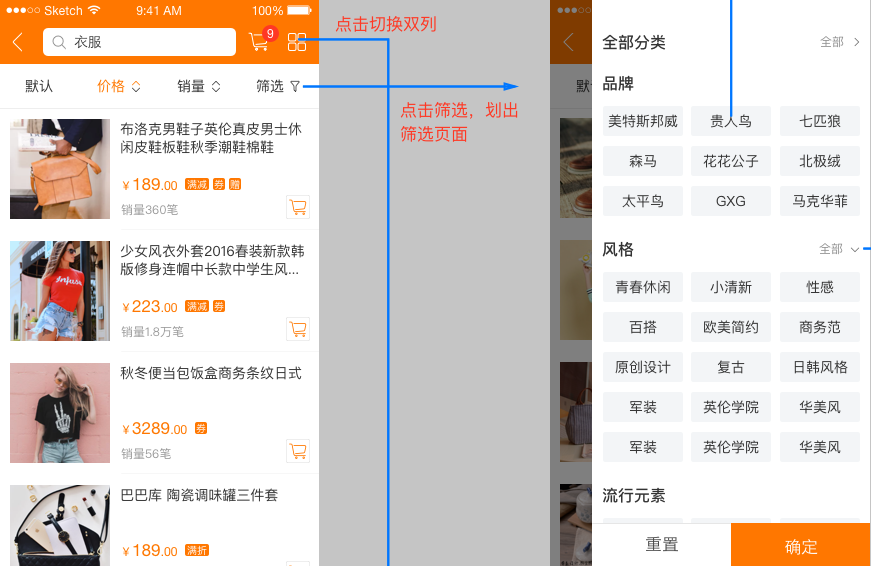
Task: Open the leather bag product thumbnail
Action: pos(60,169)
